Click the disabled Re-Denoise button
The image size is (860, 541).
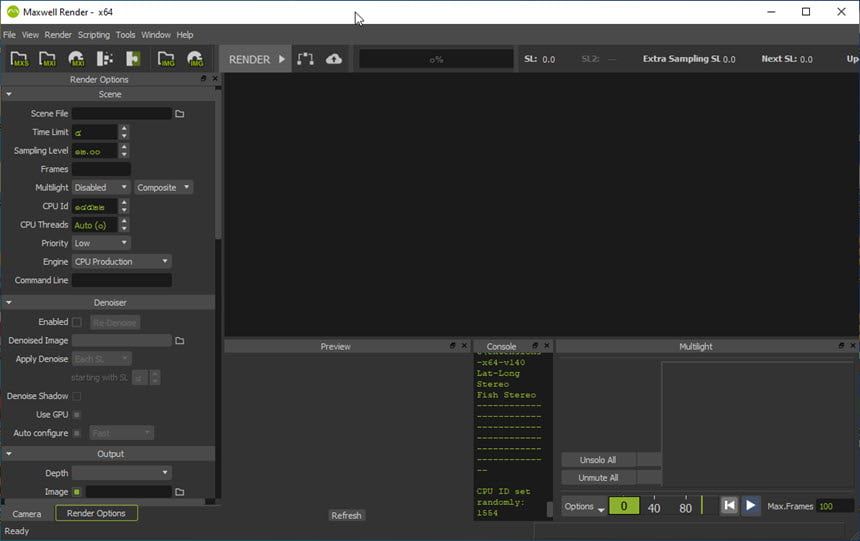115,323
